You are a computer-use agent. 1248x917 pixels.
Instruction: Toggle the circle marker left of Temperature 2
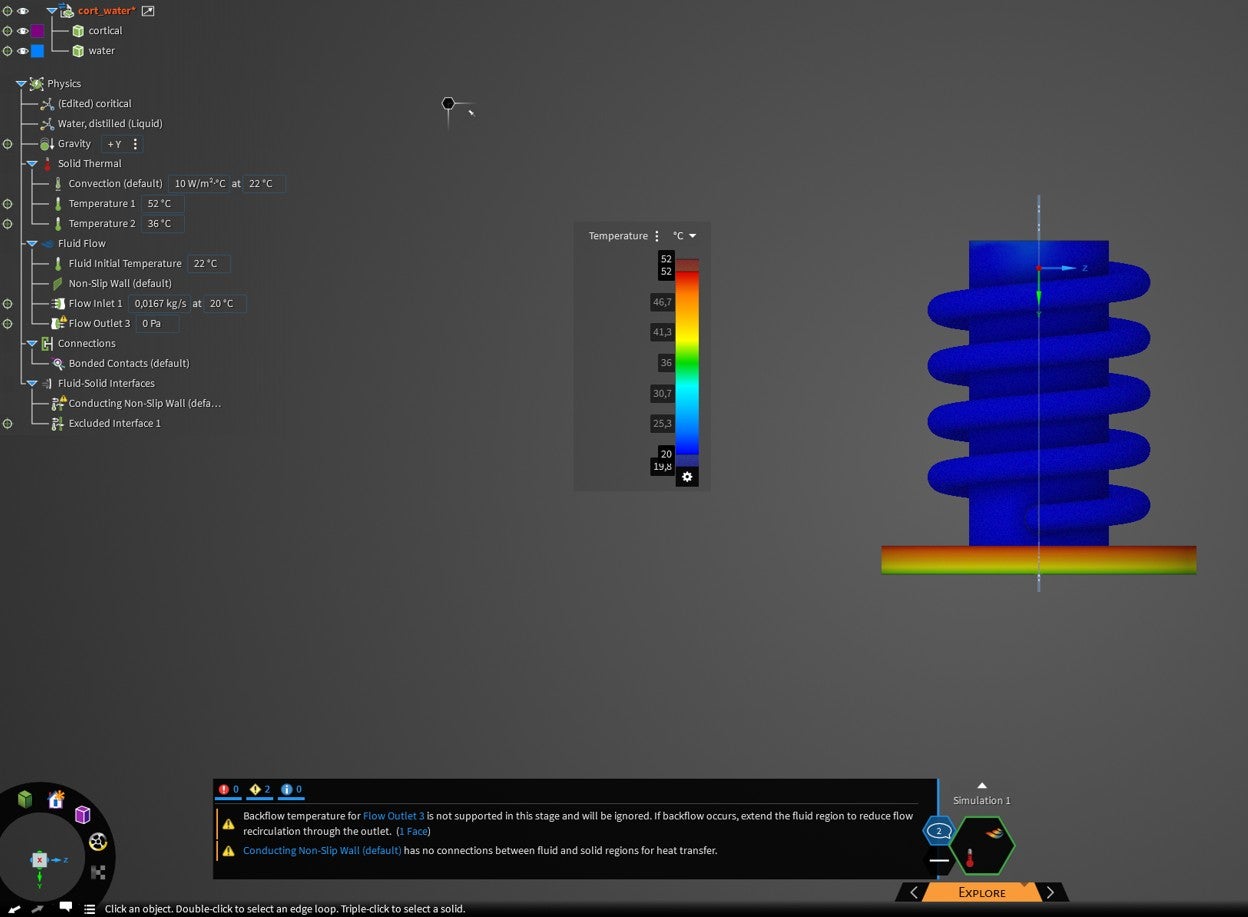point(8,224)
